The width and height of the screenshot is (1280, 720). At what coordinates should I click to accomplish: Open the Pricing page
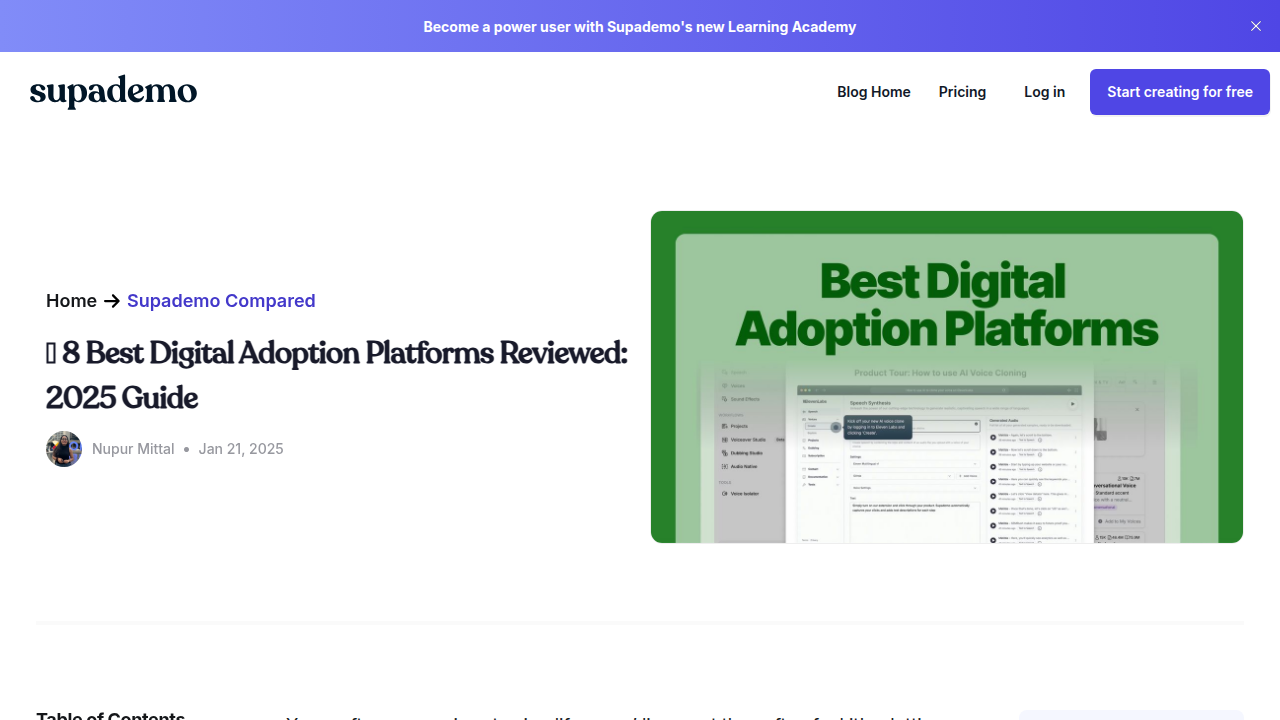(x=962, y=92)
